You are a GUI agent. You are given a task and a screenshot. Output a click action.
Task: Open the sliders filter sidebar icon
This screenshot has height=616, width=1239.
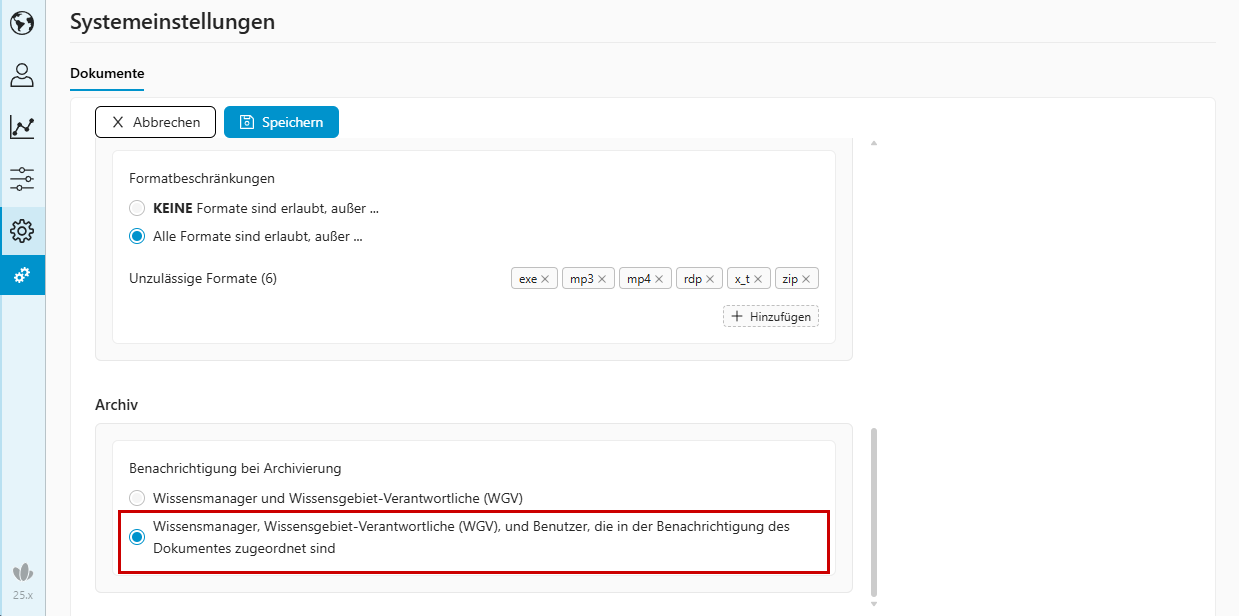click(x=22, y=179)
